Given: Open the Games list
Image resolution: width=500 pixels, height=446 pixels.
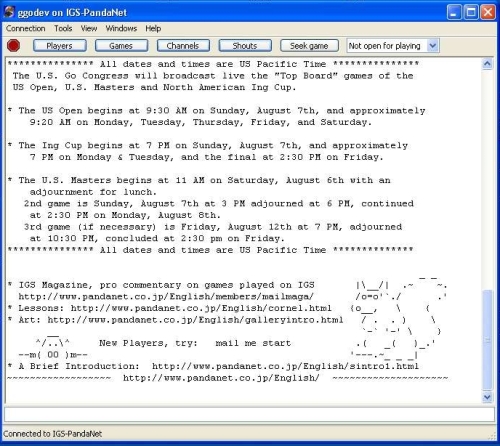Looking at the screenshot, I should coord(121,46).
